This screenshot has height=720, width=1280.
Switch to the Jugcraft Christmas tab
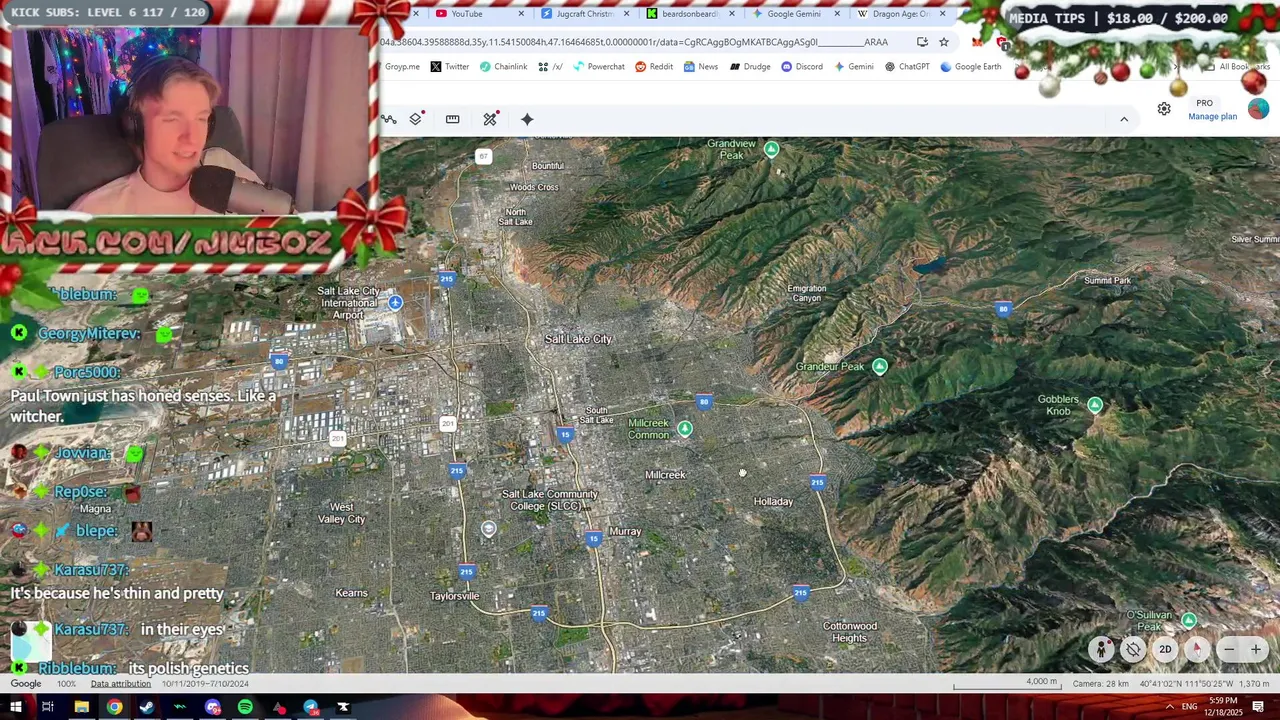585,14
